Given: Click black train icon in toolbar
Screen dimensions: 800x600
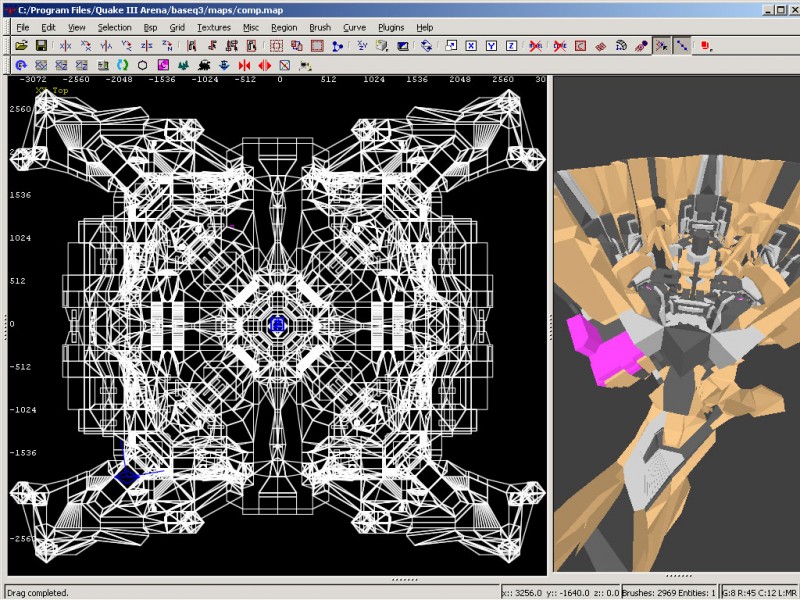Looking at the screenshot, I should (204, 65).
